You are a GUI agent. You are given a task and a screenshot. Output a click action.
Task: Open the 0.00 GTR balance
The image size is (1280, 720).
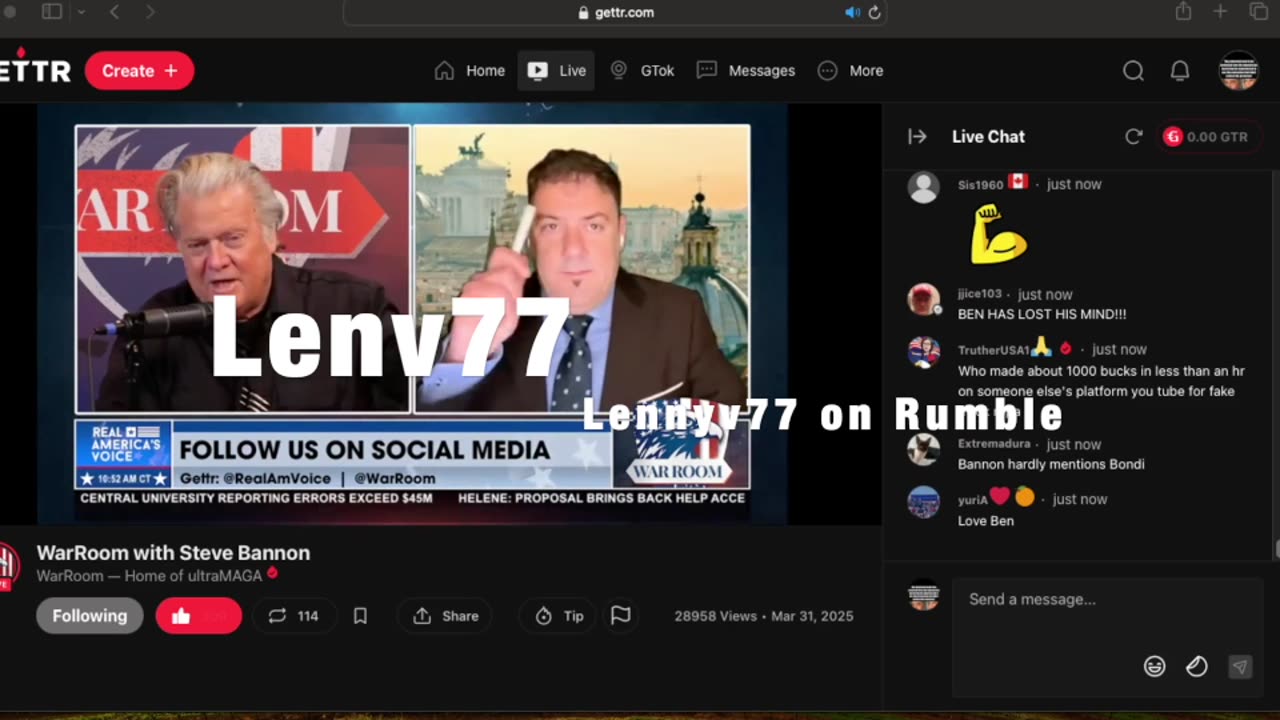[x=1207, y=137]
